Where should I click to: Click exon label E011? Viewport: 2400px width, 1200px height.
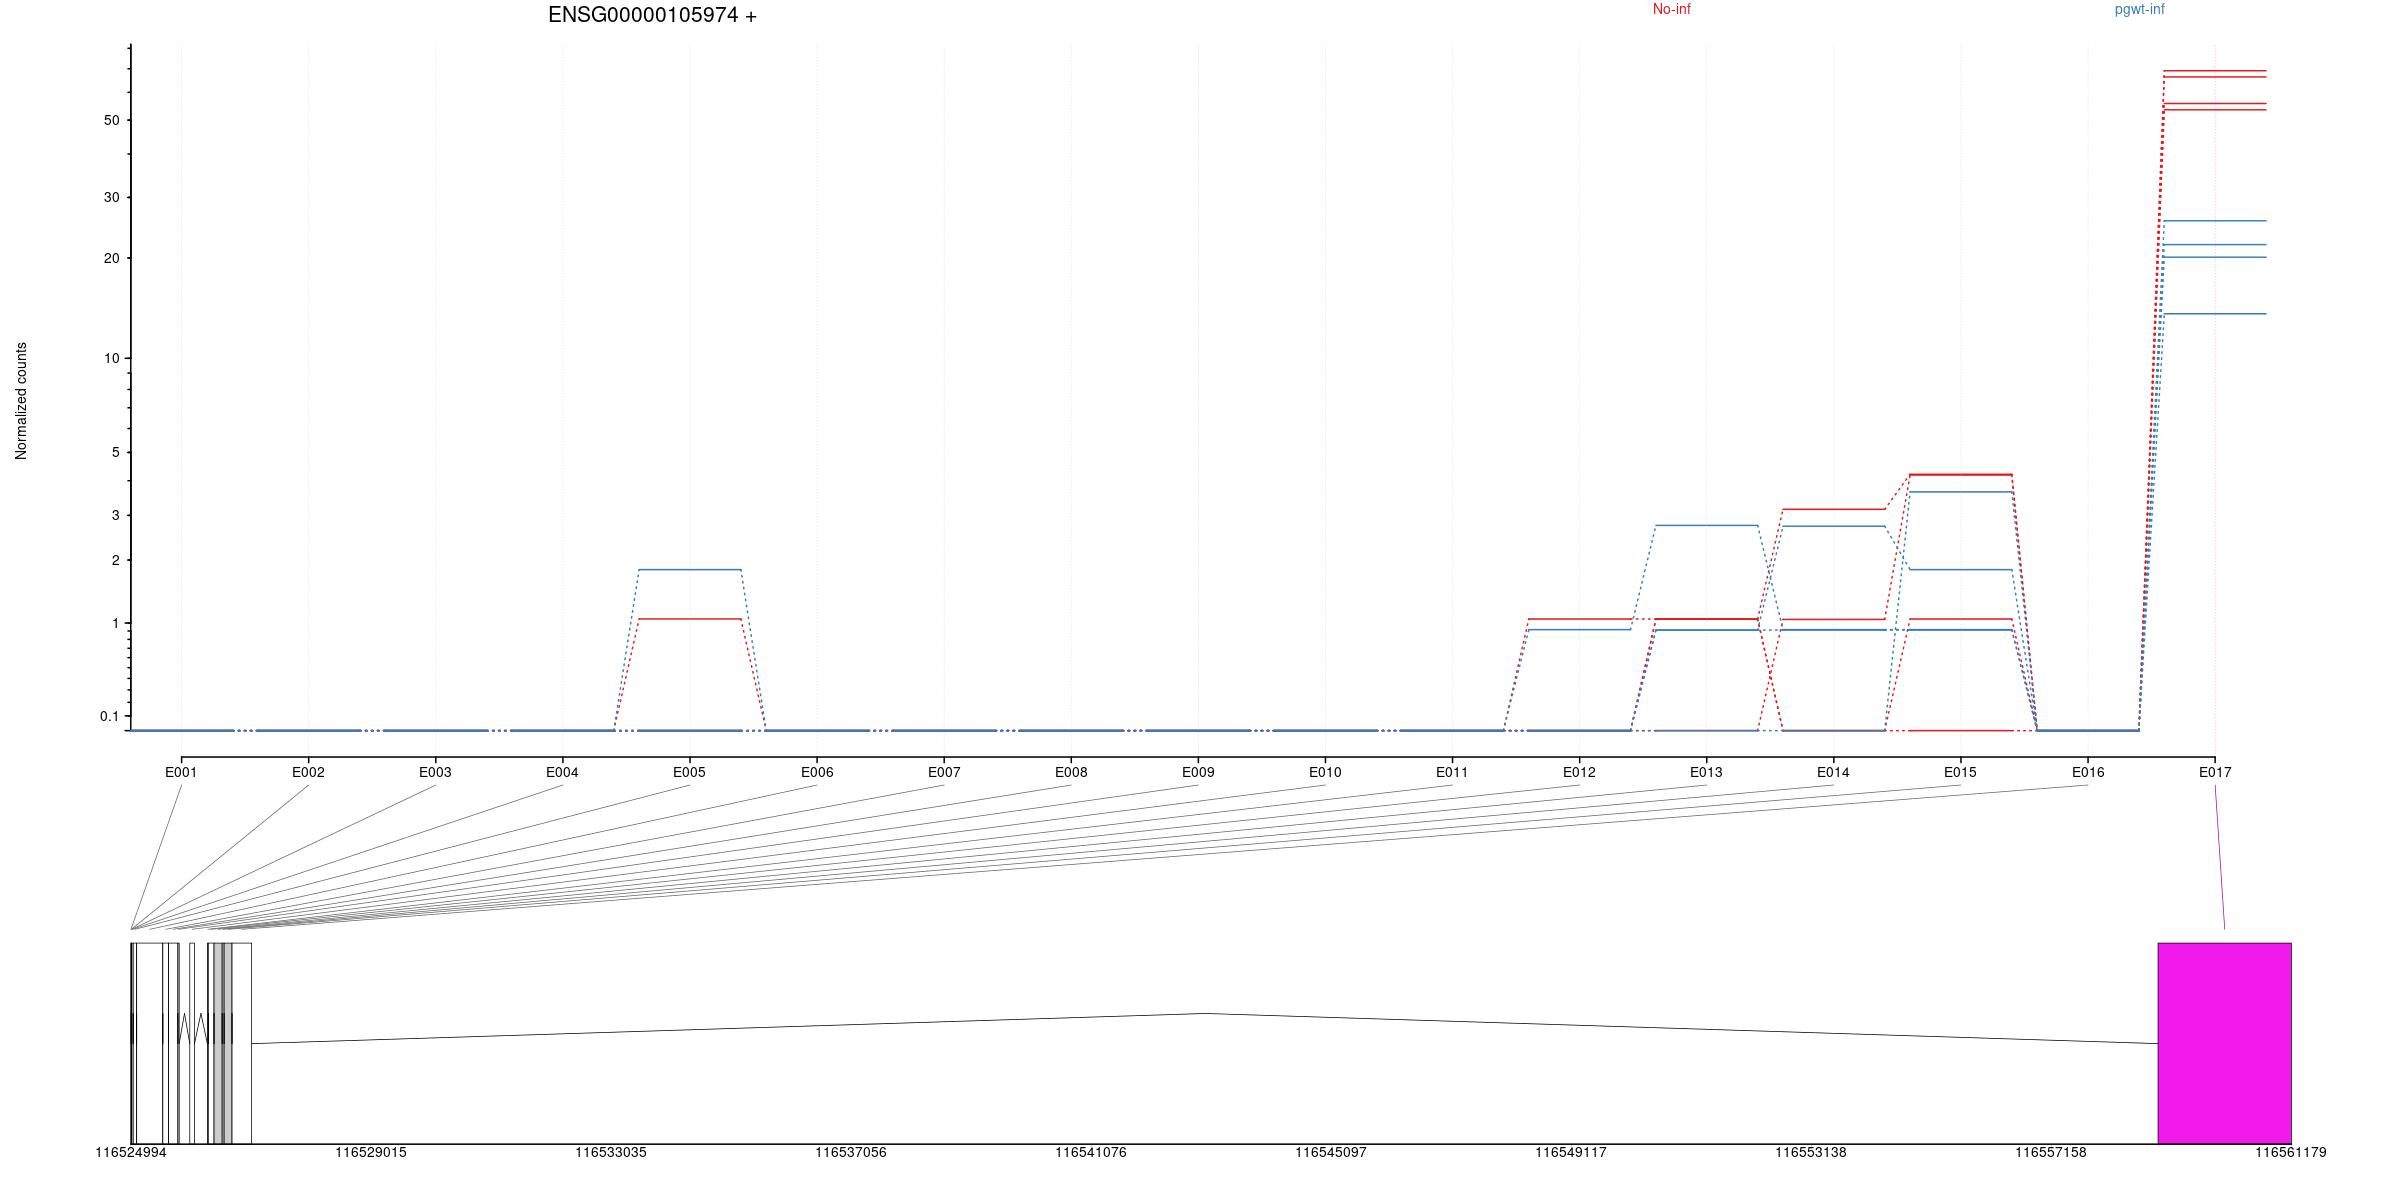pyautogui.click(x=1452, y=772)
